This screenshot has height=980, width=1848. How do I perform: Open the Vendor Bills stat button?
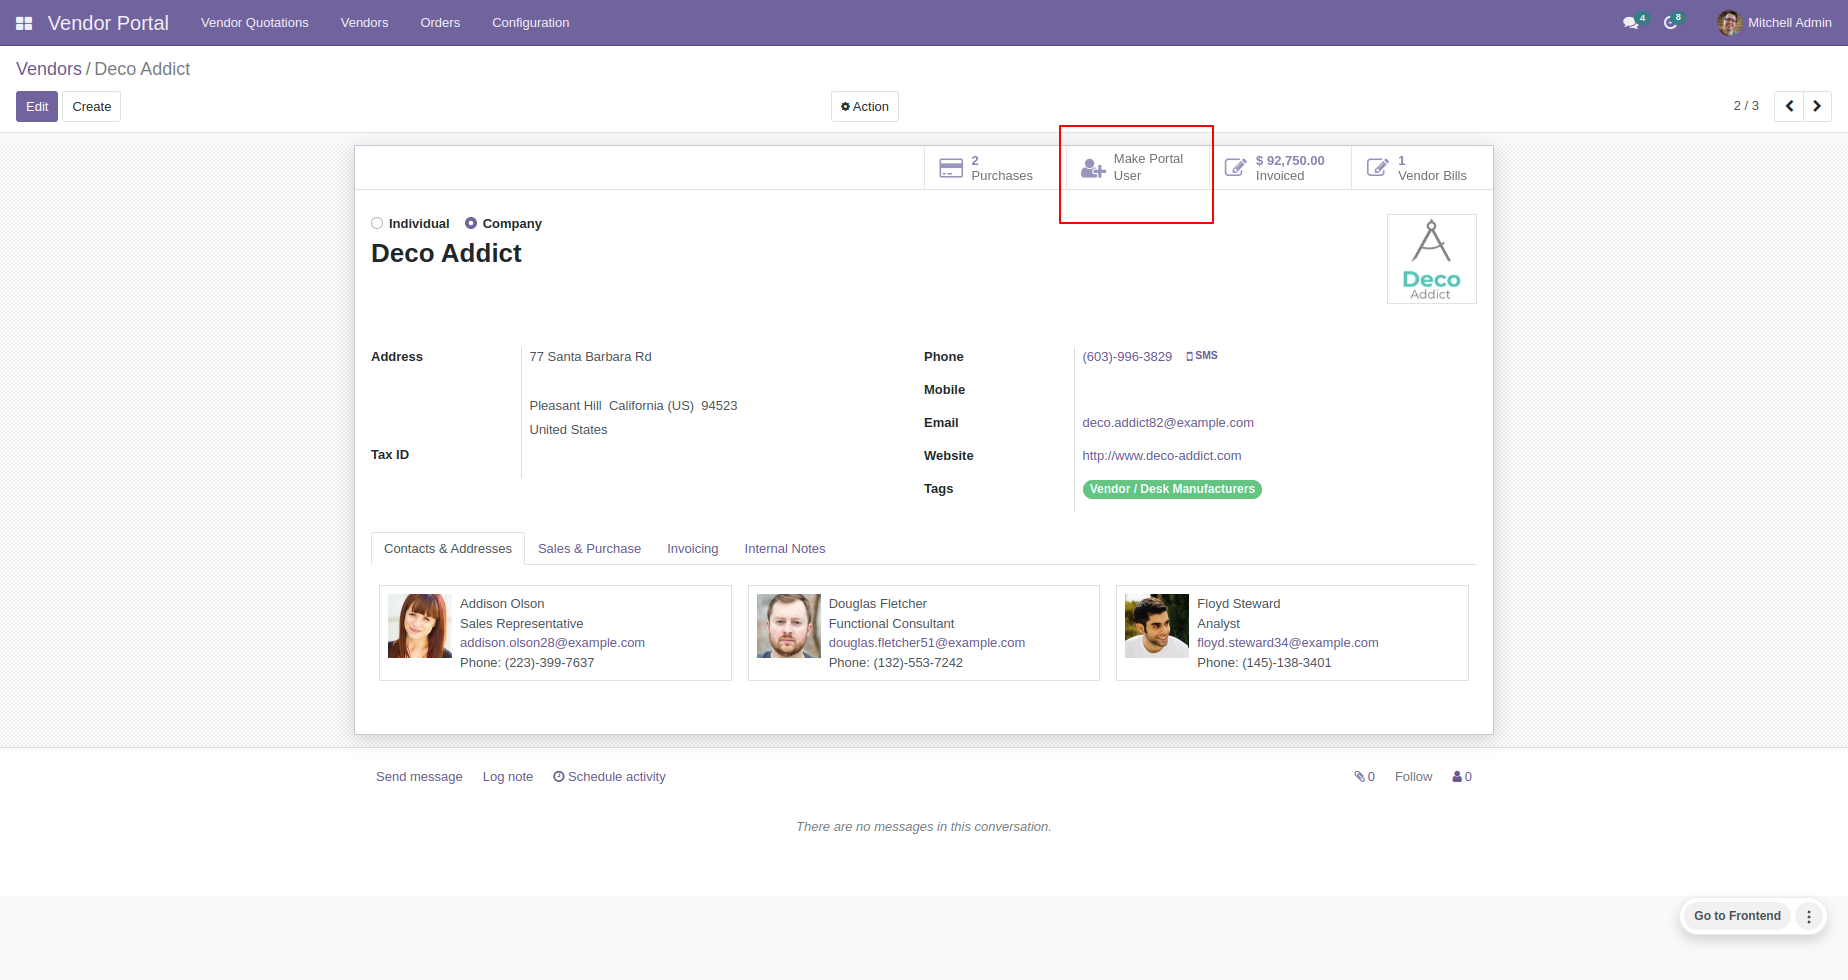[x=1420, y=168]
